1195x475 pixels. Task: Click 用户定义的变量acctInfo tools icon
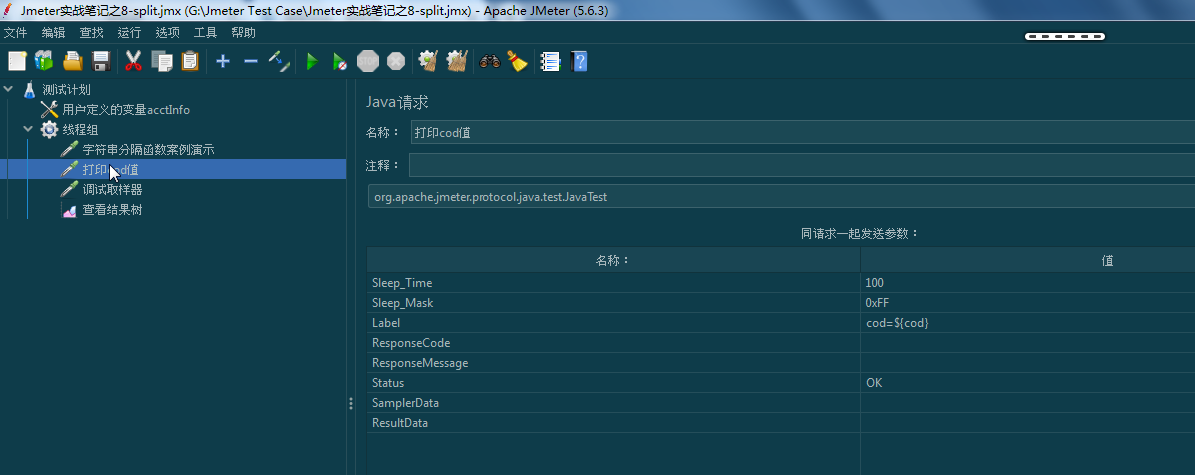[x=50, y=109]
